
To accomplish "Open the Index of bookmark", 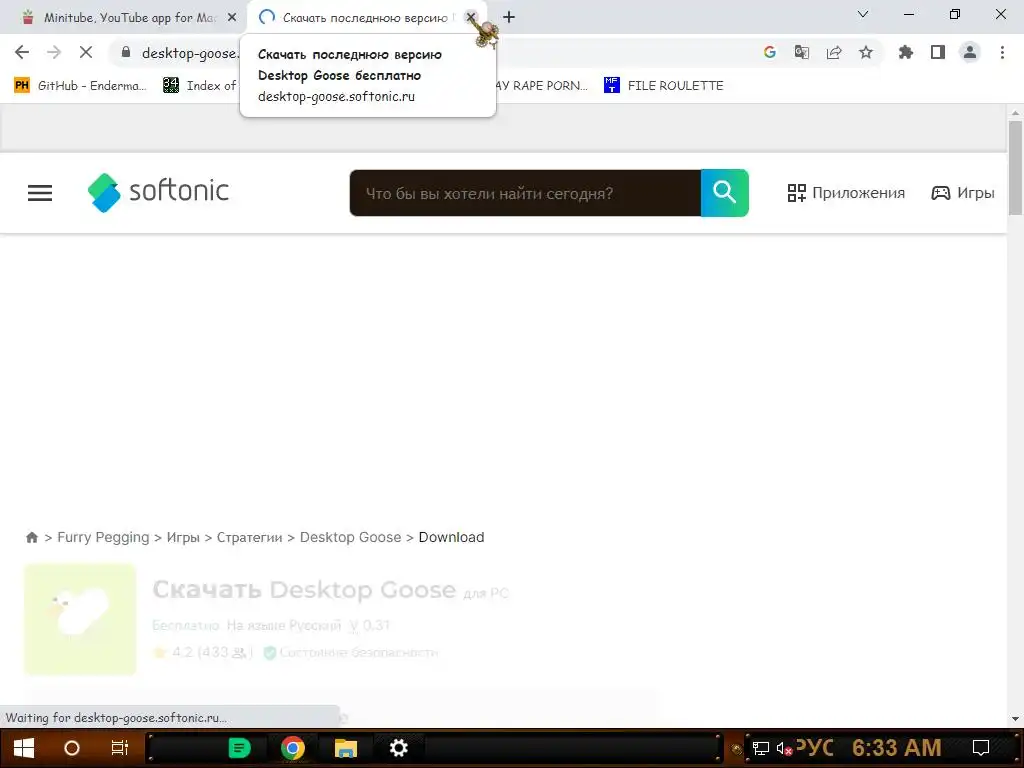I will click(200, 86).
